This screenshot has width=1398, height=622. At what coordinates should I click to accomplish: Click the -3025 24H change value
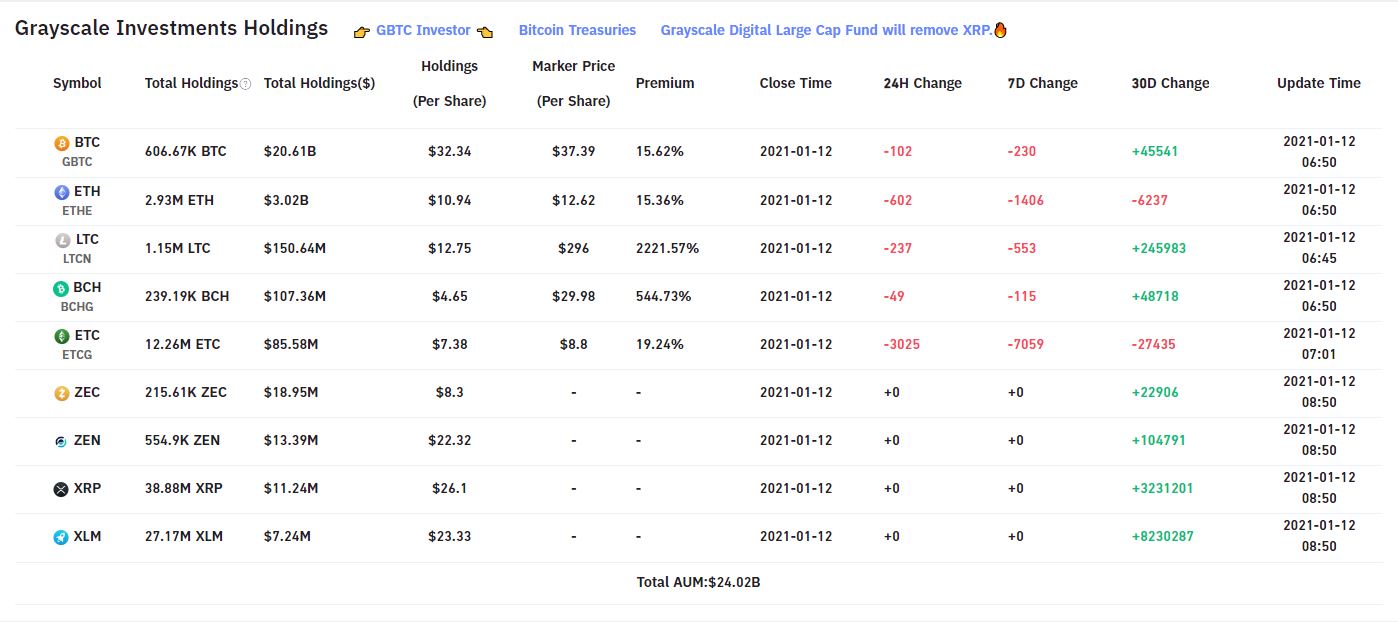[x=902, y=344]
